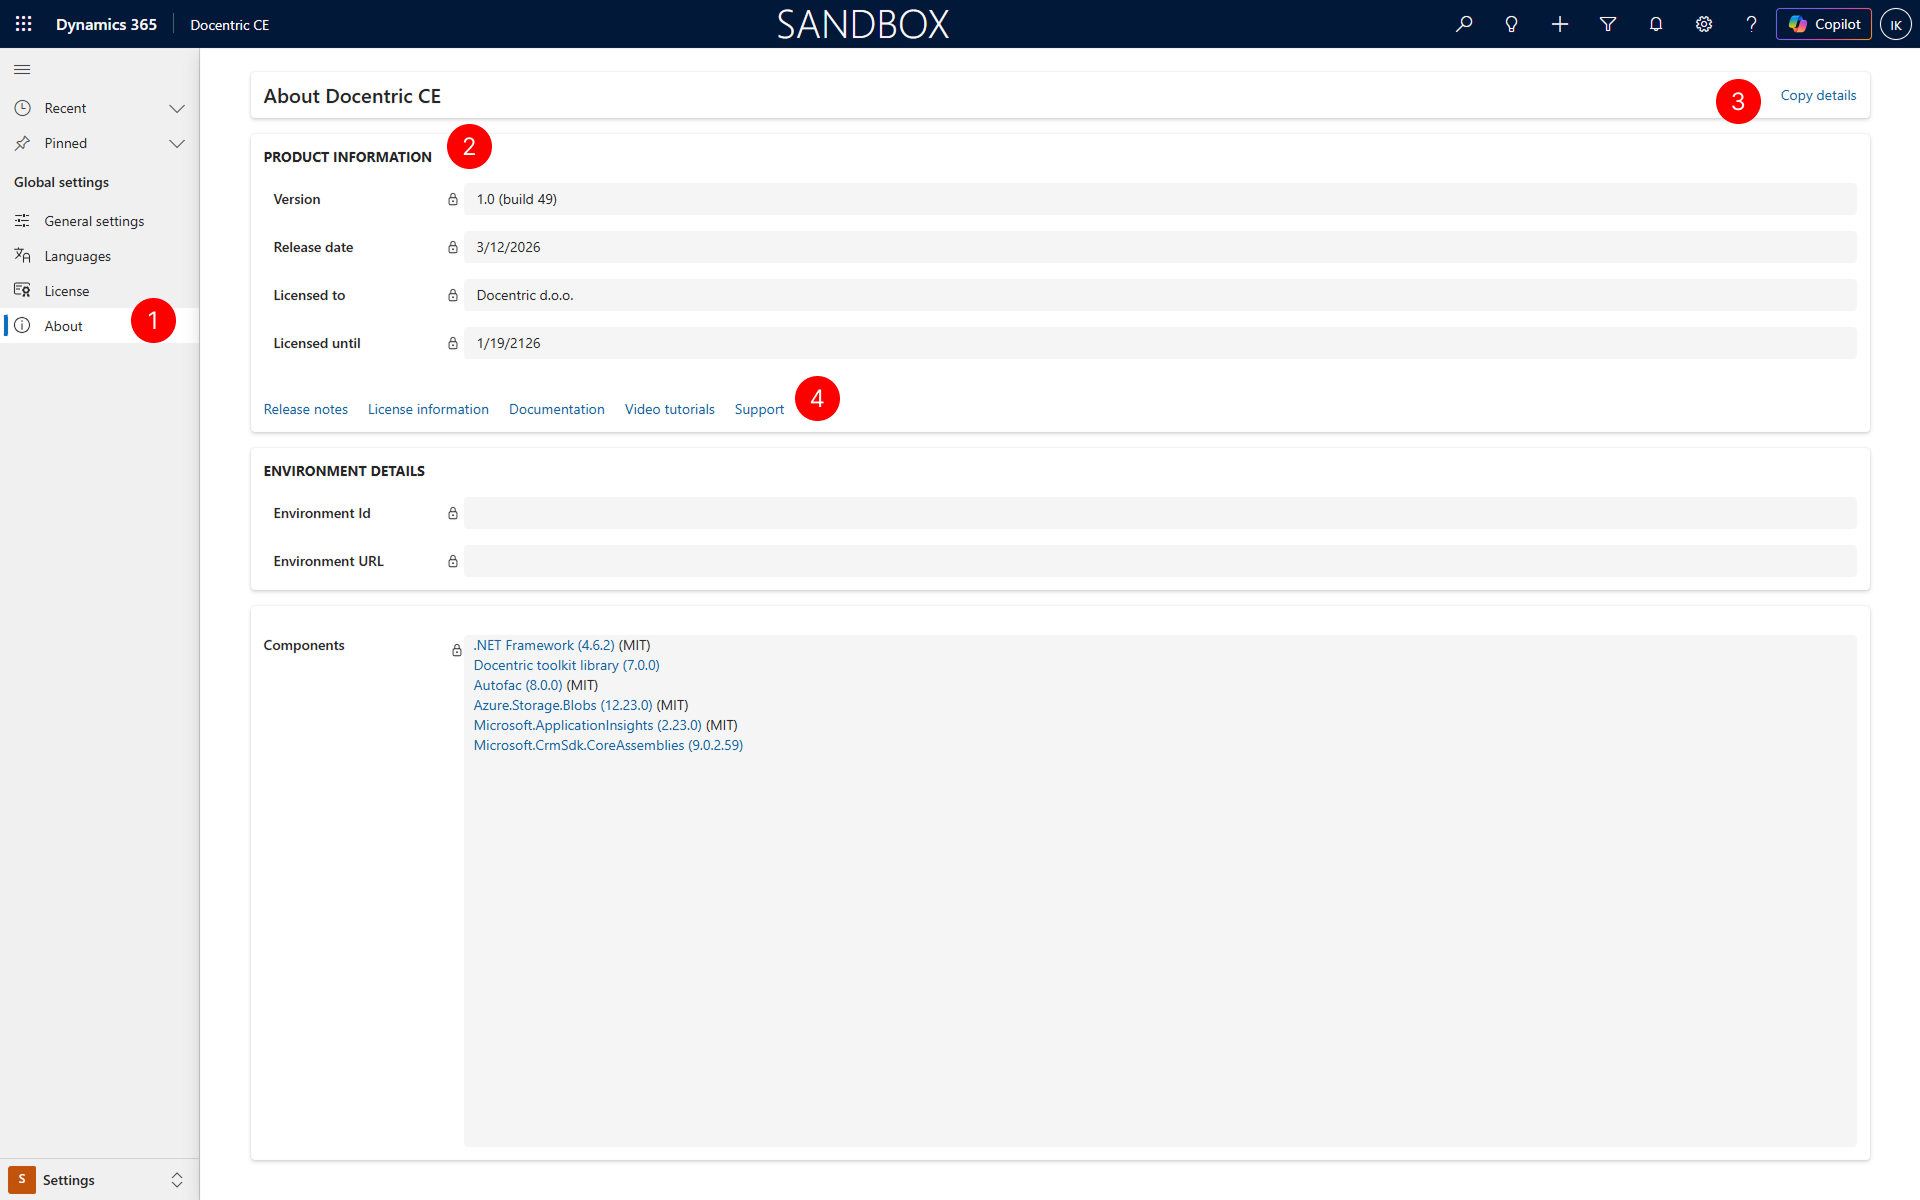This screenshot has width=1920, height=1200.
Task: Click the empty Environment URL field
Action: pos(1160,561)
